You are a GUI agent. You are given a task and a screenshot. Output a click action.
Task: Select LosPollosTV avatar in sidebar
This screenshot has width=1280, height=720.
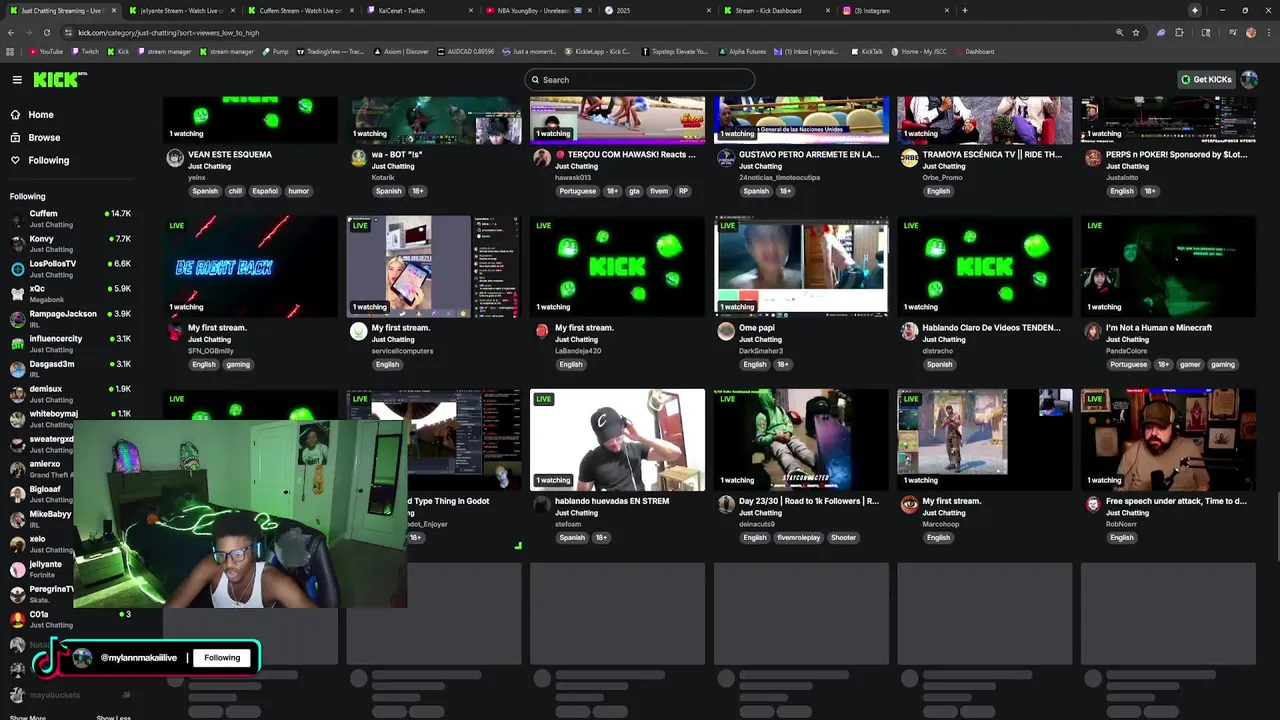tap(18, 269)
